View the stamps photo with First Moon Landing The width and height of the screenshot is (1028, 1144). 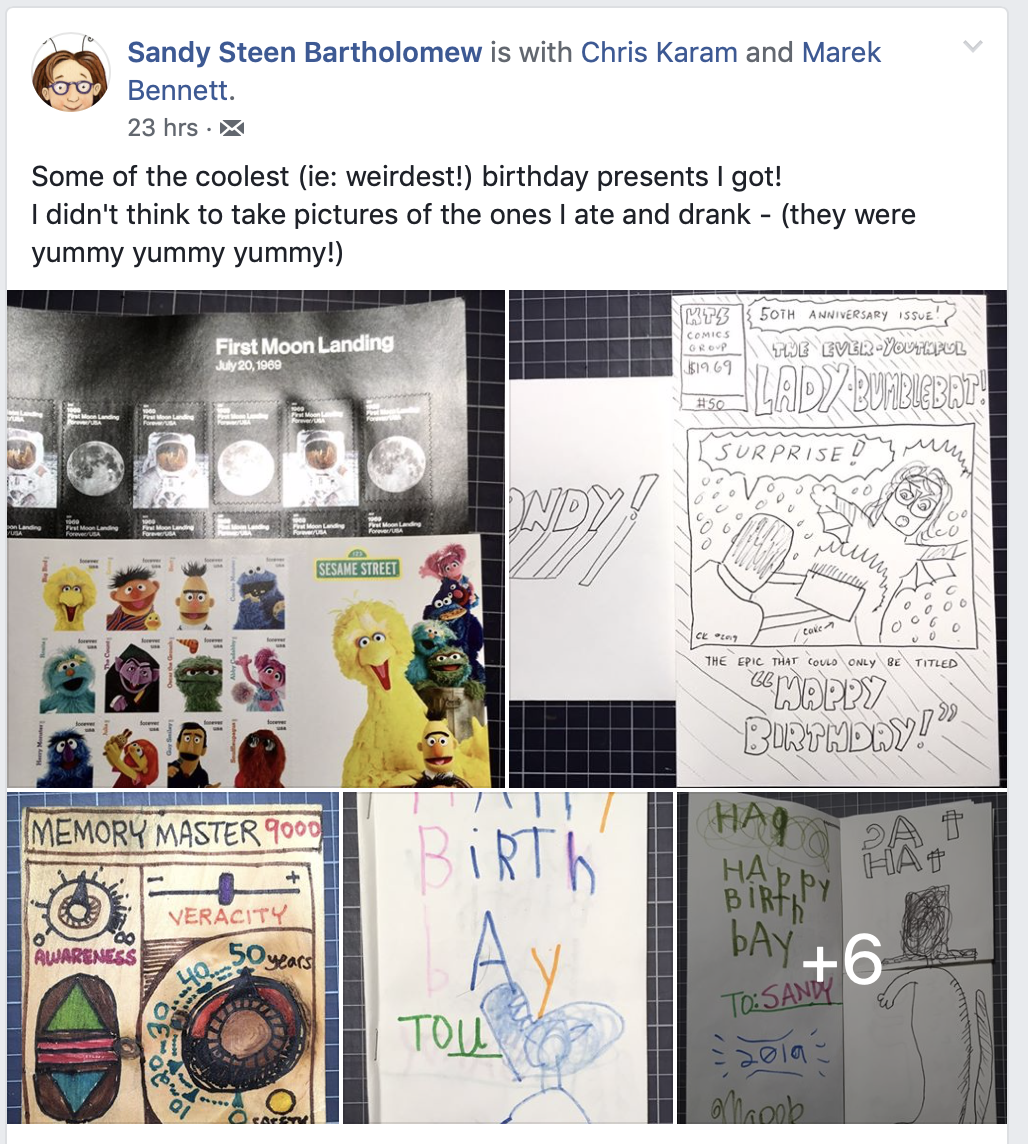(255, 538)
